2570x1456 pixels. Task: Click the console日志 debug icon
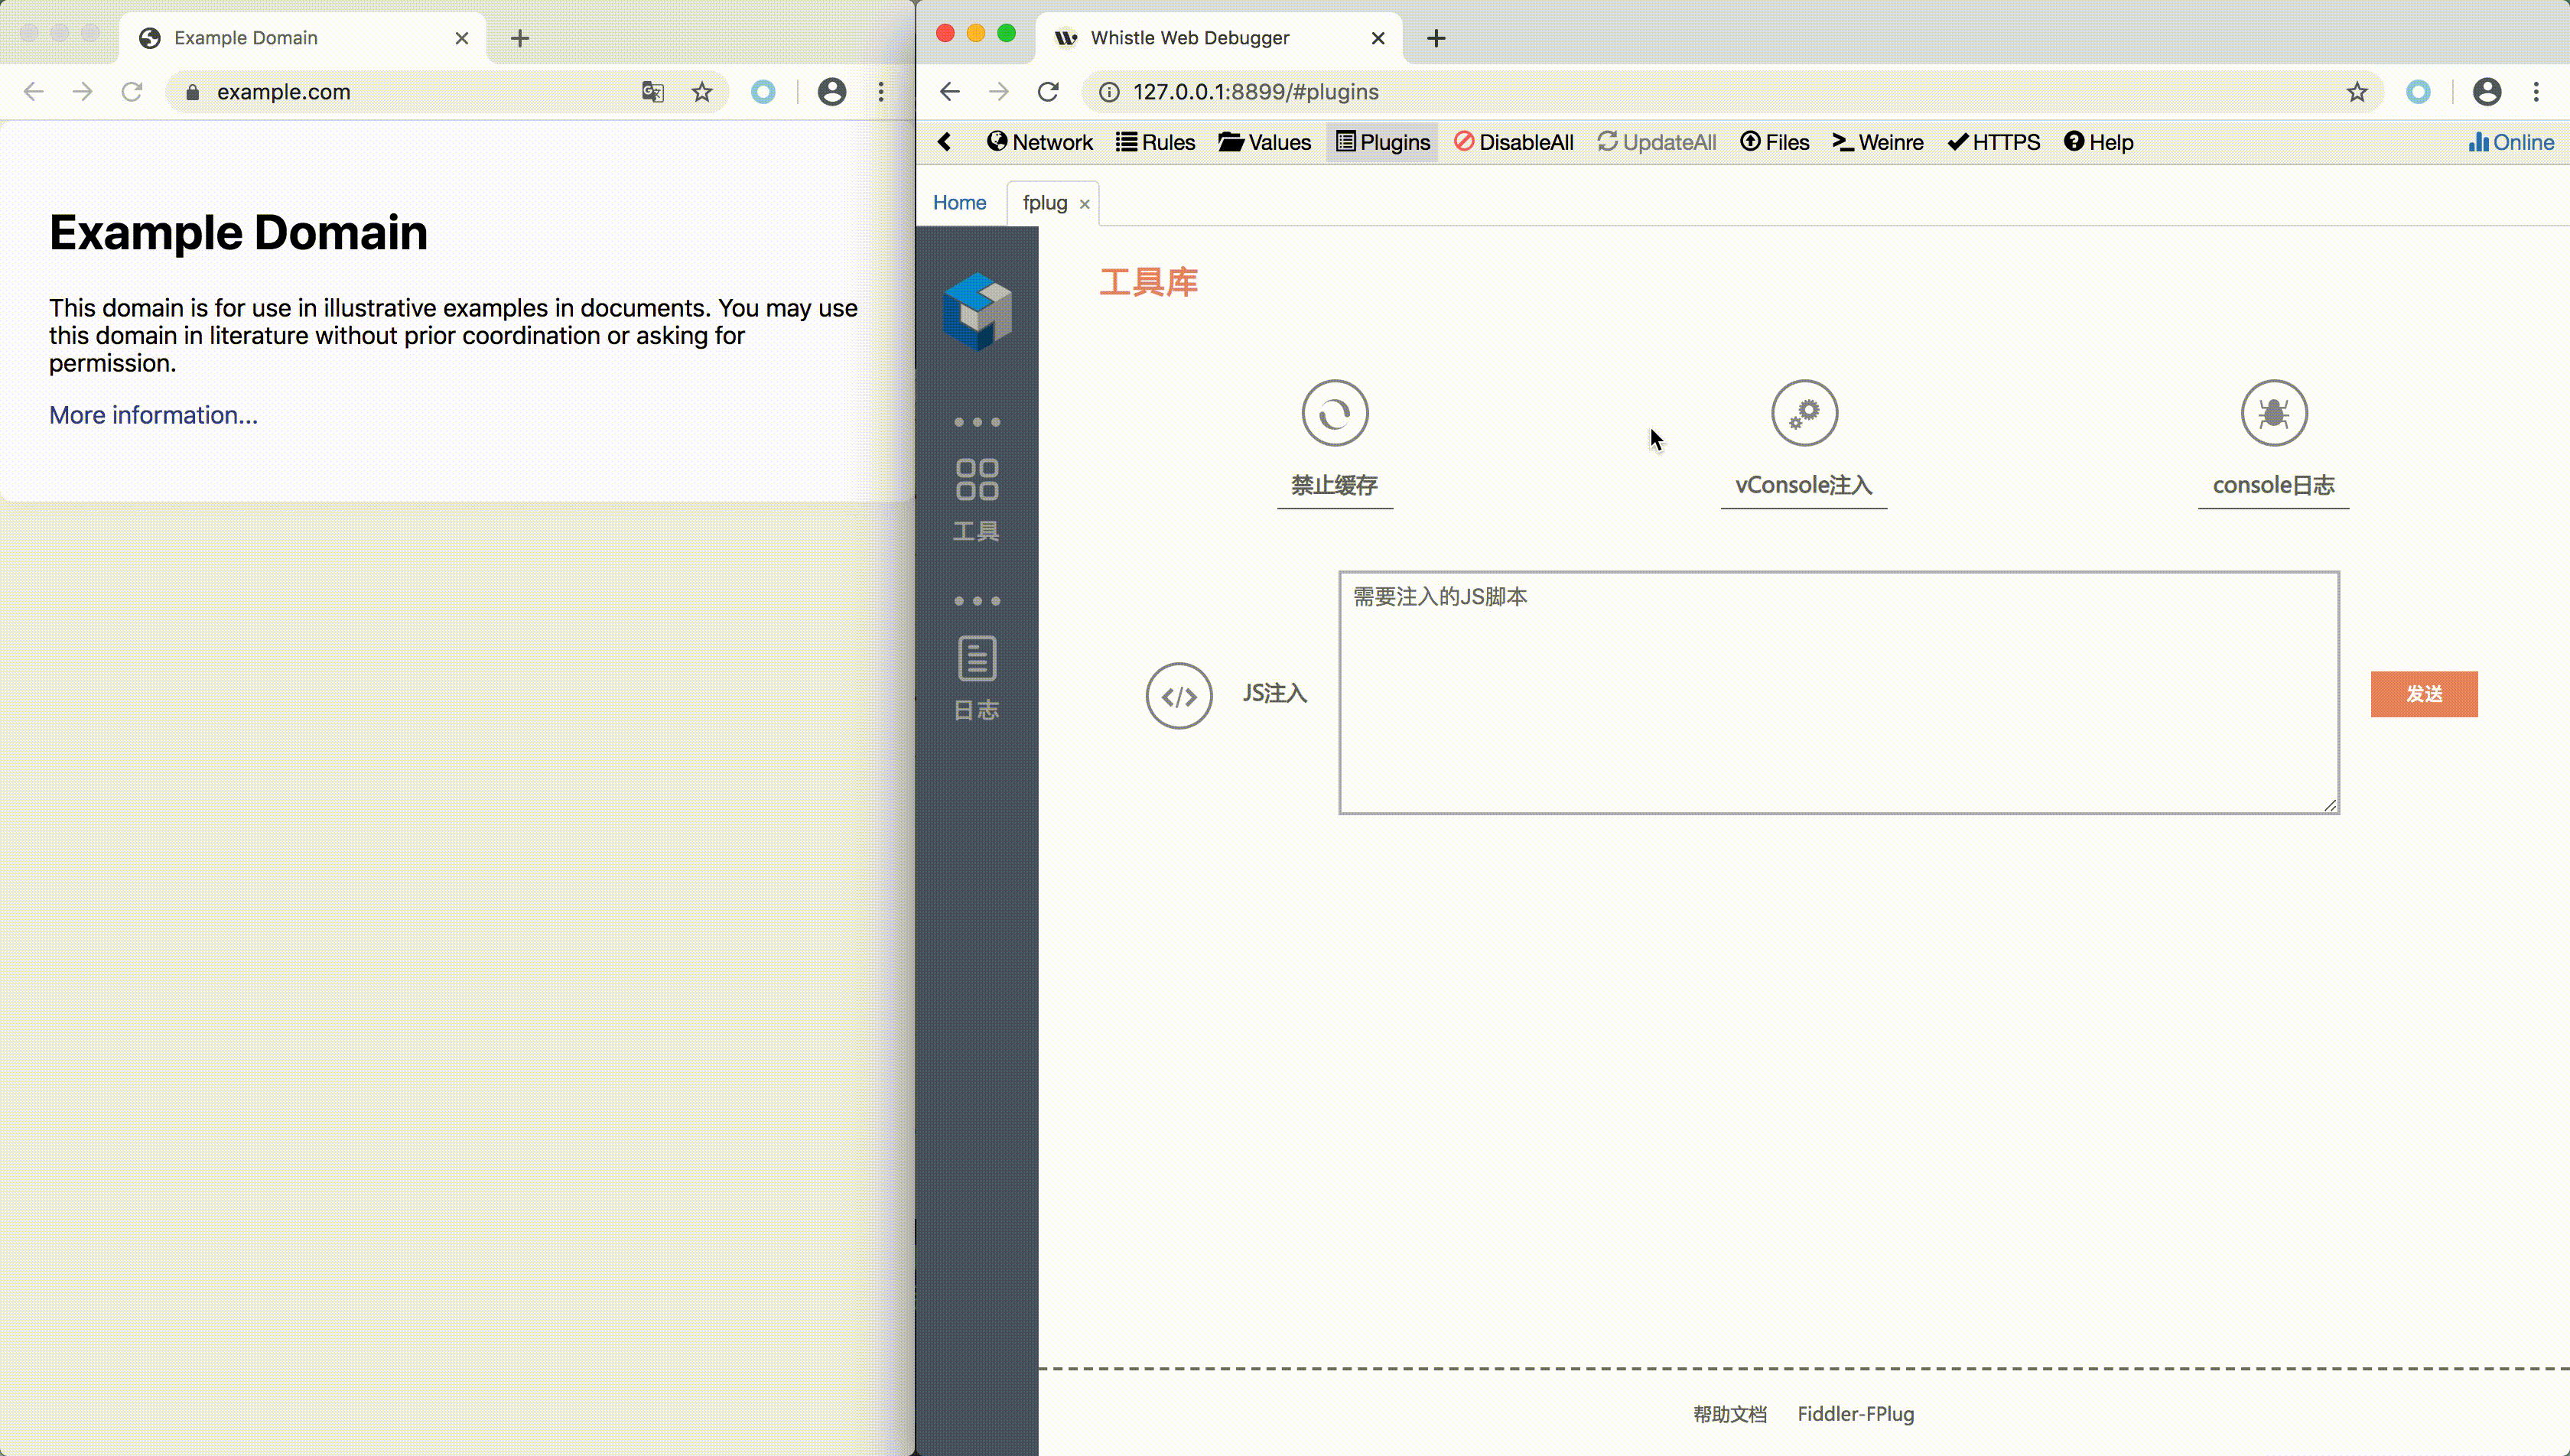coord(2273,413)
